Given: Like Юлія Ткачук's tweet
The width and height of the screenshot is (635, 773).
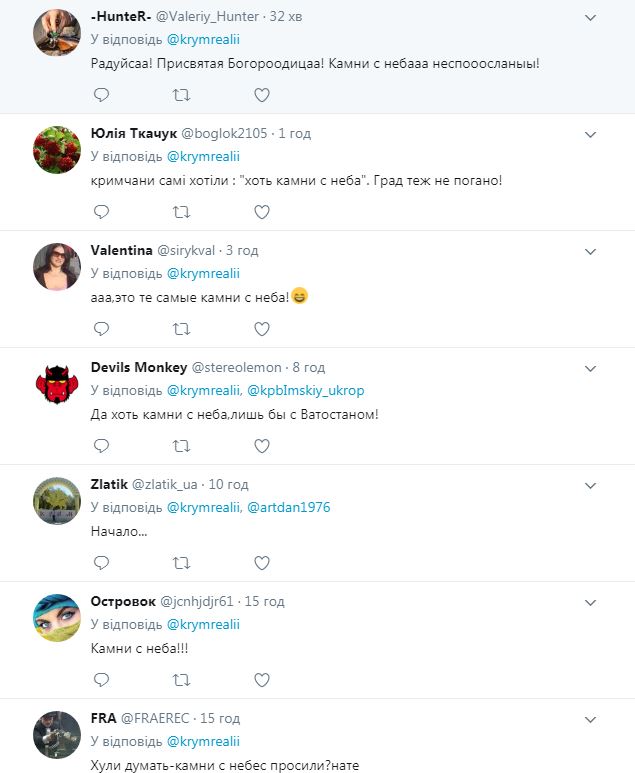Looking at the screenshot, I should click(262, 212).
